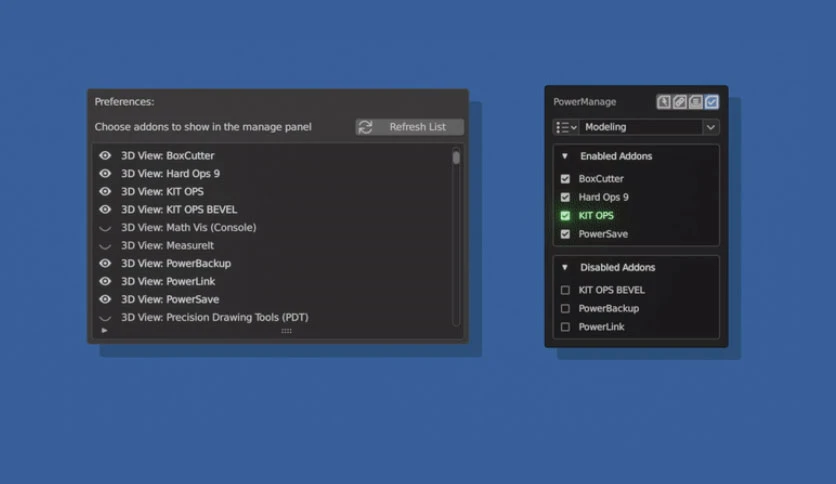
Task: Click the refresh arrows icon
Action: [x=365, y=127]
